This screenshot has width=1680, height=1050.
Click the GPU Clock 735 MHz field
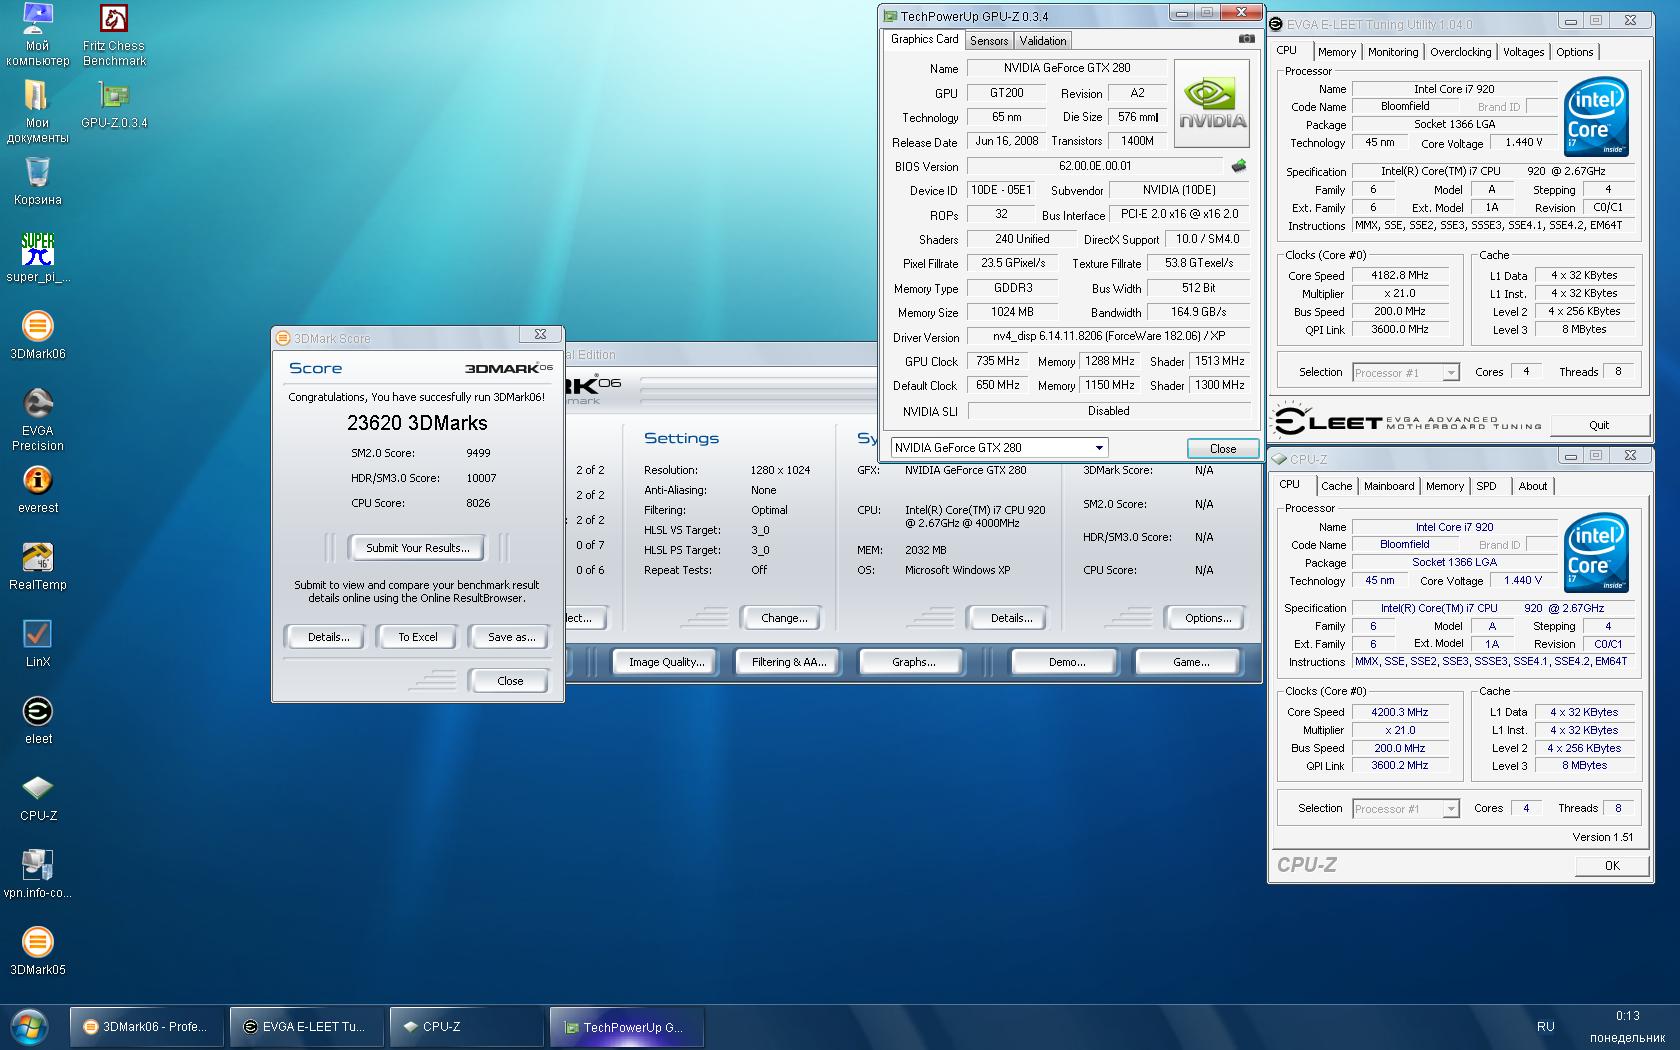(x=997, y=361)
